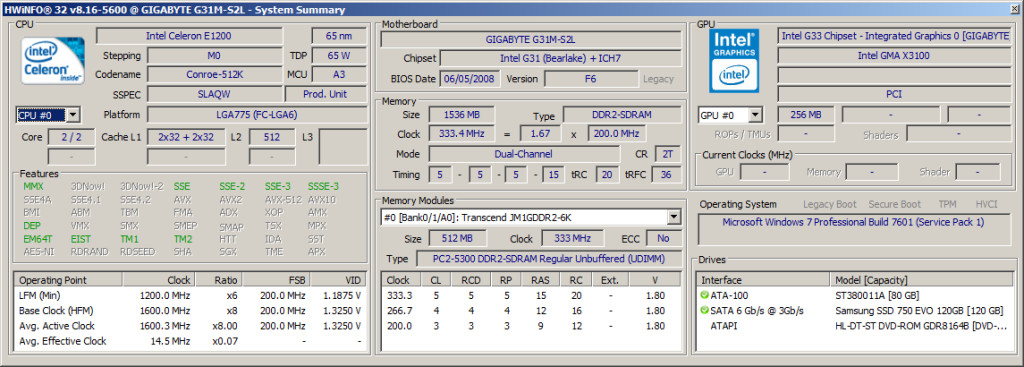Click the TPM status label
The width and height of the screenshot is (1024, 367).
[947, 204]
